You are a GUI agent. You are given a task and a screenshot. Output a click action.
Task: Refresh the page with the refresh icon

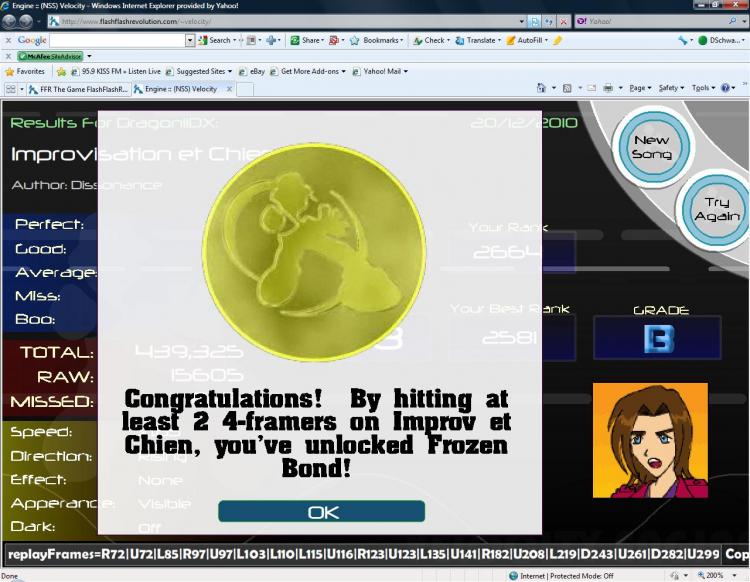549,22
